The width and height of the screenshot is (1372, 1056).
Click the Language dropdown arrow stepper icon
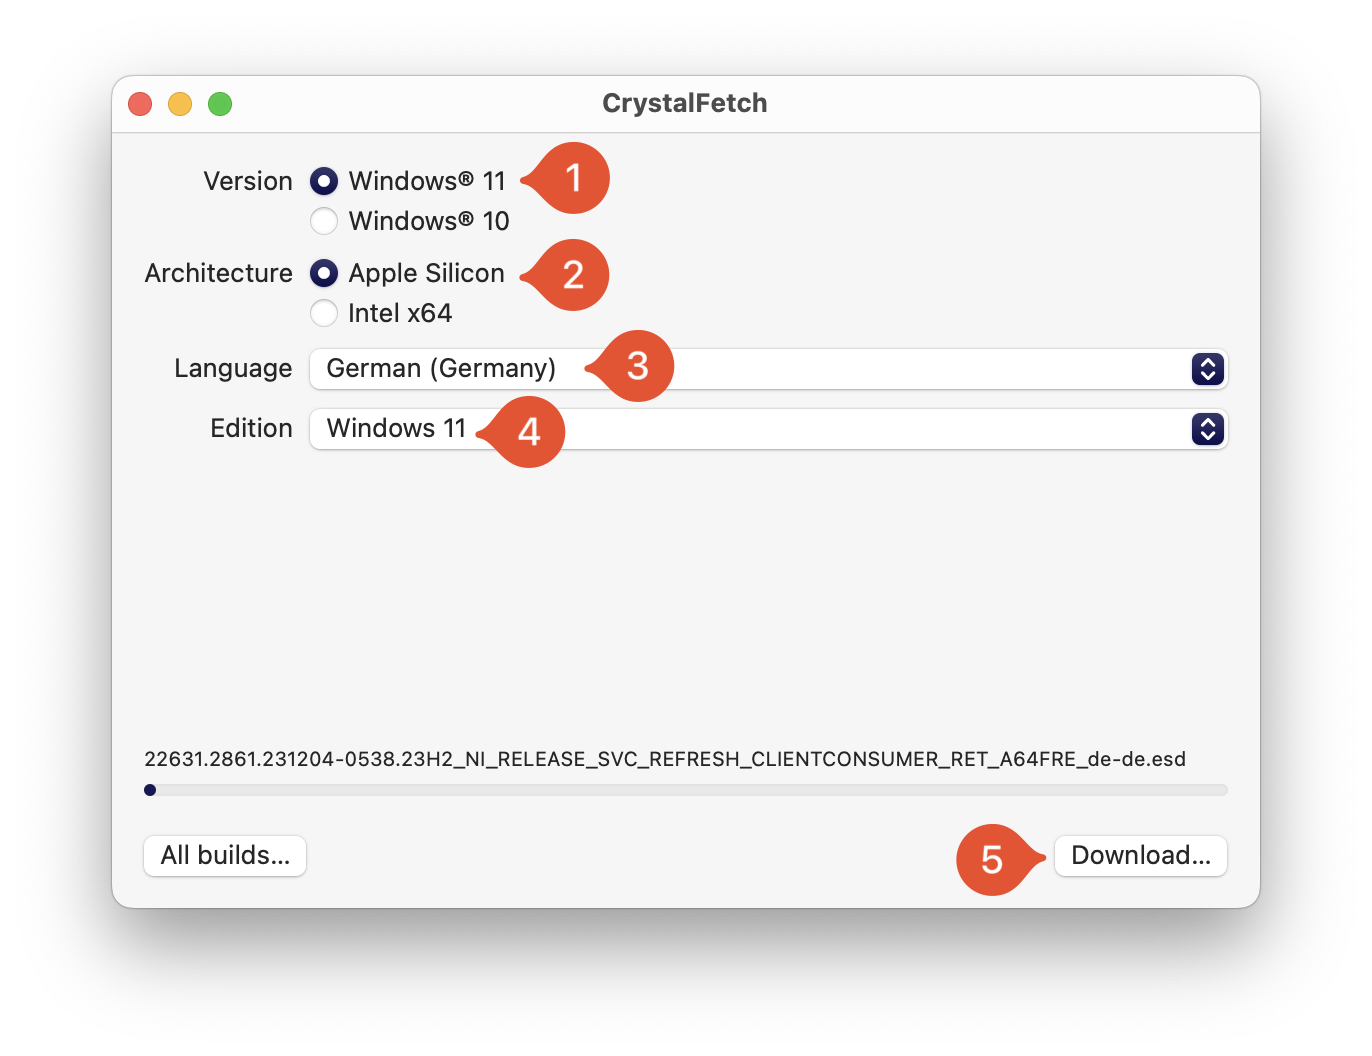[x=1208, y=369]
